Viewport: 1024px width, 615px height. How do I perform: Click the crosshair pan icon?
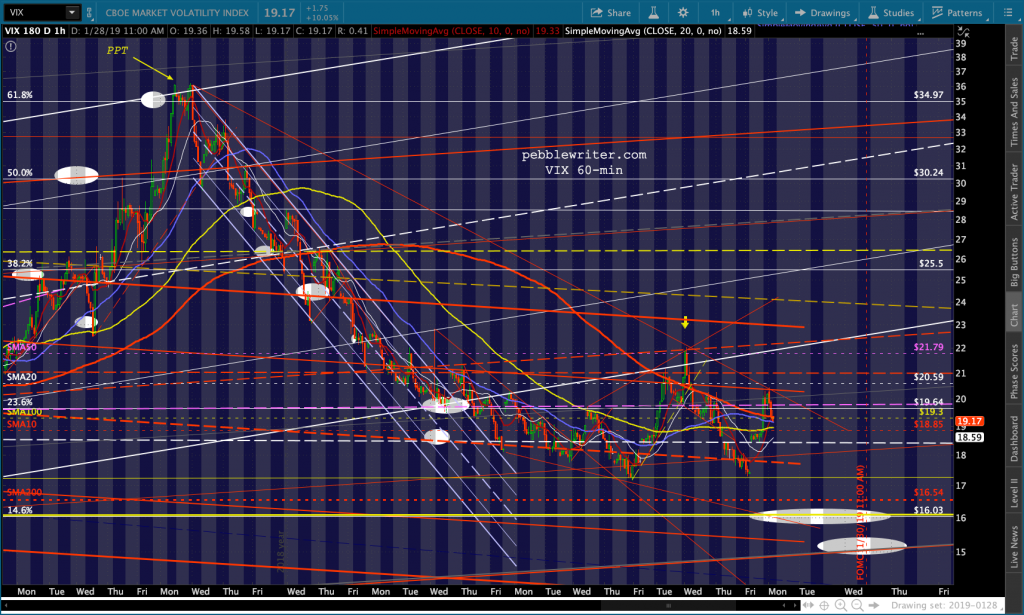coord(825,606)
